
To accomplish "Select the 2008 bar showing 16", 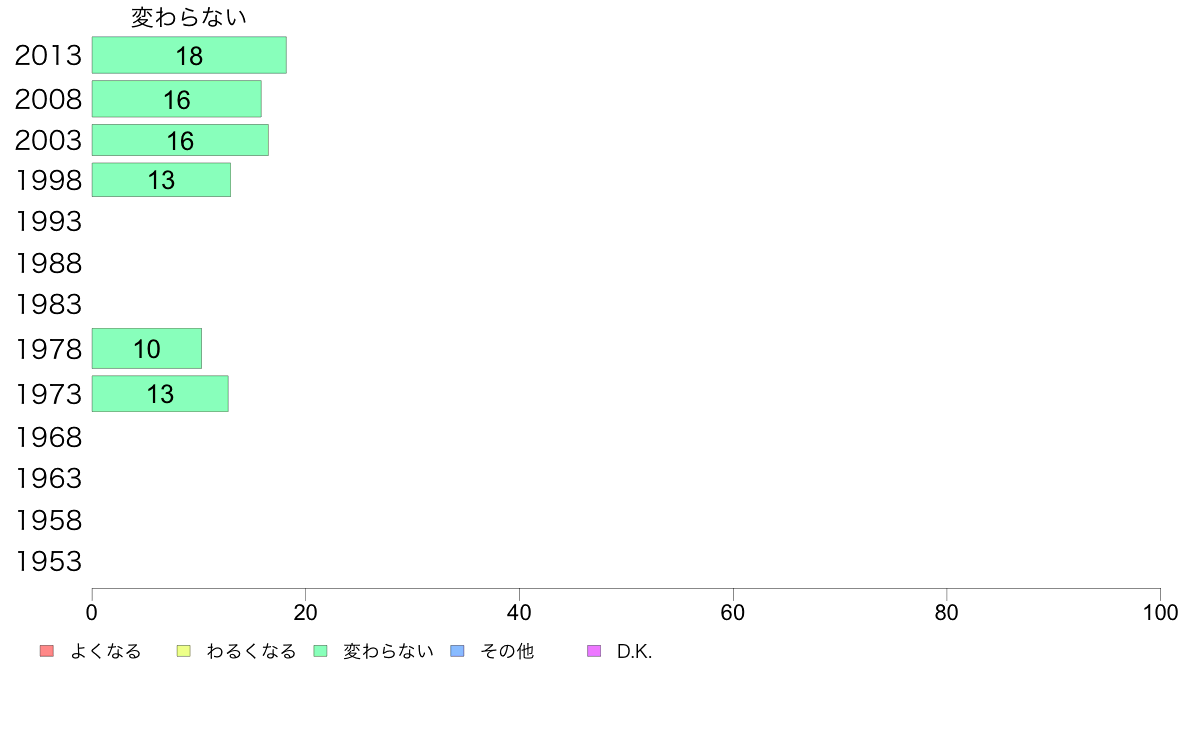I will click(x=177, y=99).
